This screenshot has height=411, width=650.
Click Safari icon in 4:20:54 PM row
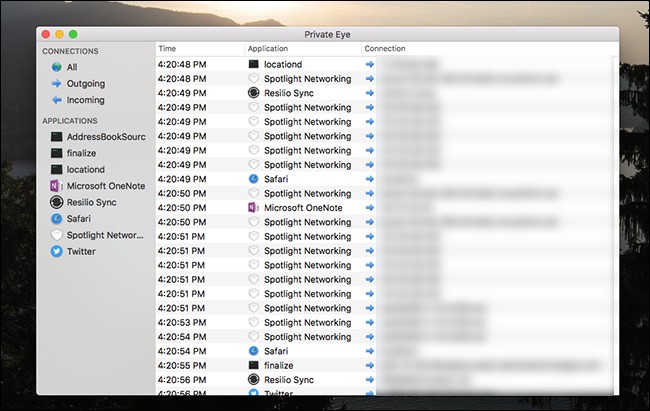[x=253, y=351]
